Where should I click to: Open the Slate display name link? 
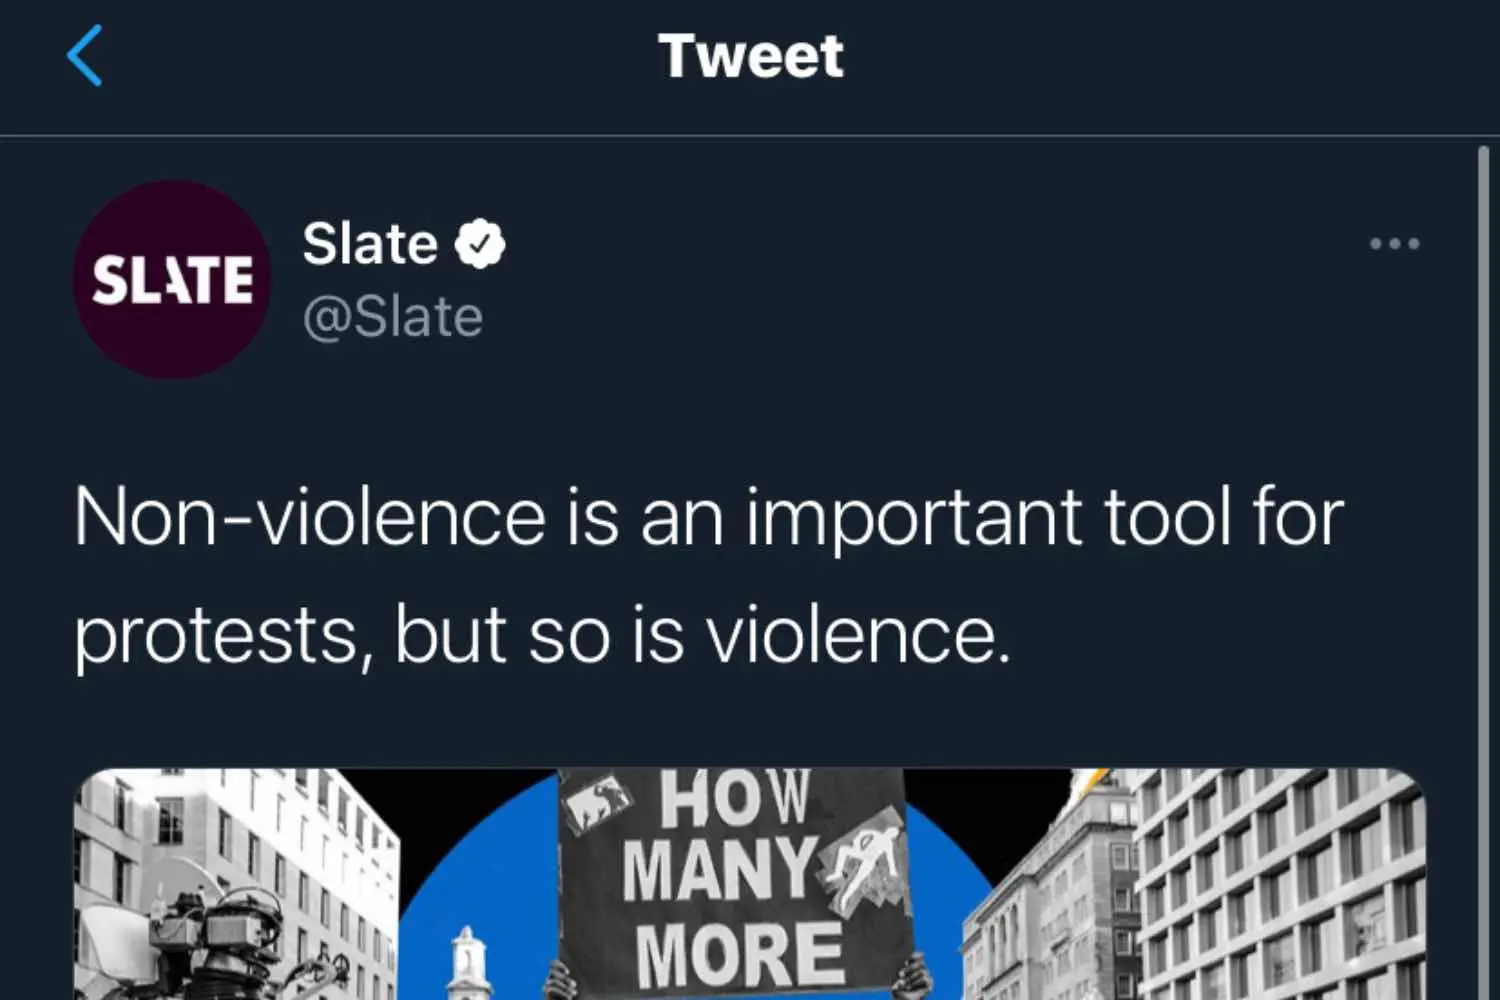point(371,244)
